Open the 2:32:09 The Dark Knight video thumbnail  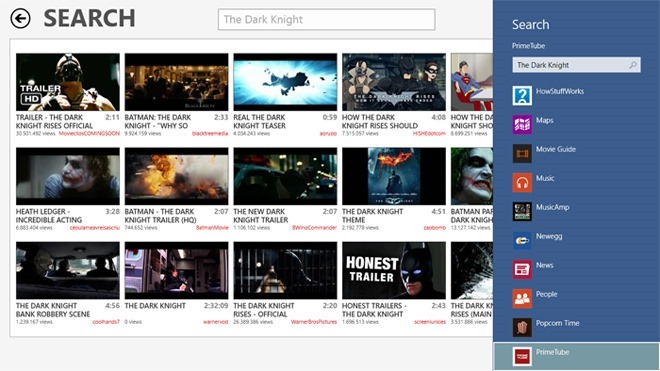[176, 270]
